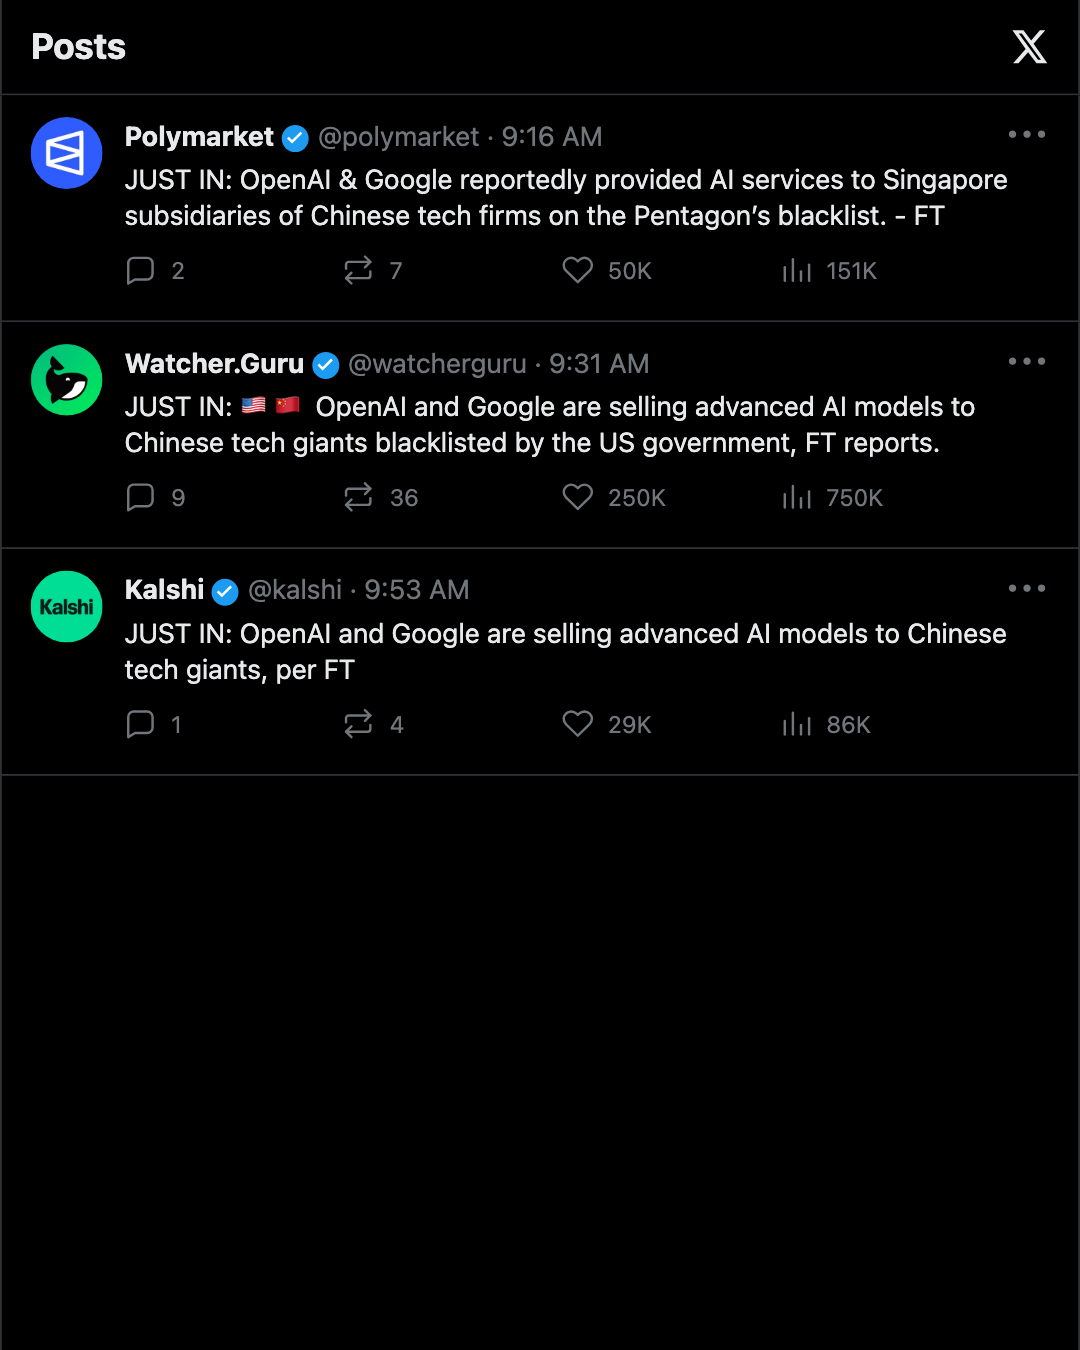Repost the Watcher.Guru post
Image resolution: width=1080 pixels, height=1350 pixels.
(358, 498)
